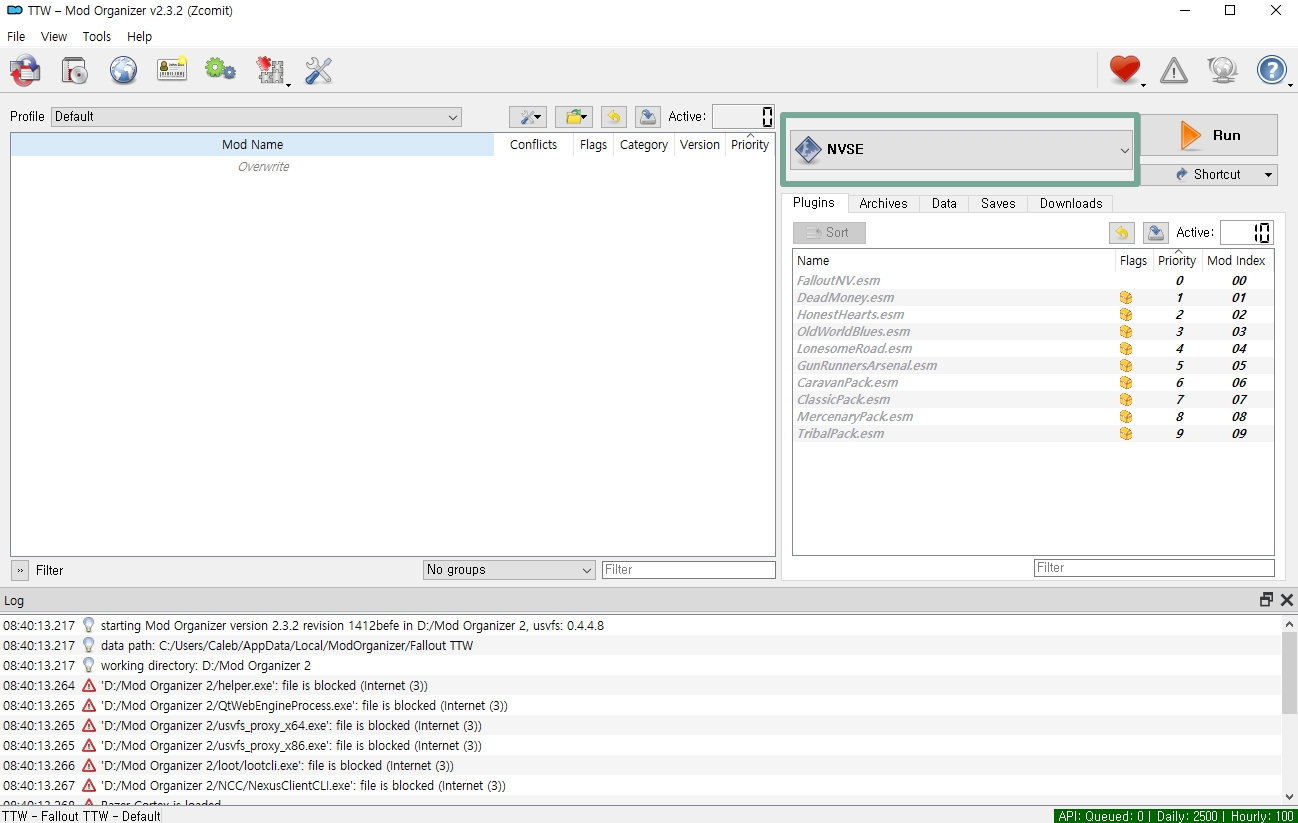The width and height of the screenshot is (1298, 823).
Task: Open the Tools menu
Action: click(97, 36)
